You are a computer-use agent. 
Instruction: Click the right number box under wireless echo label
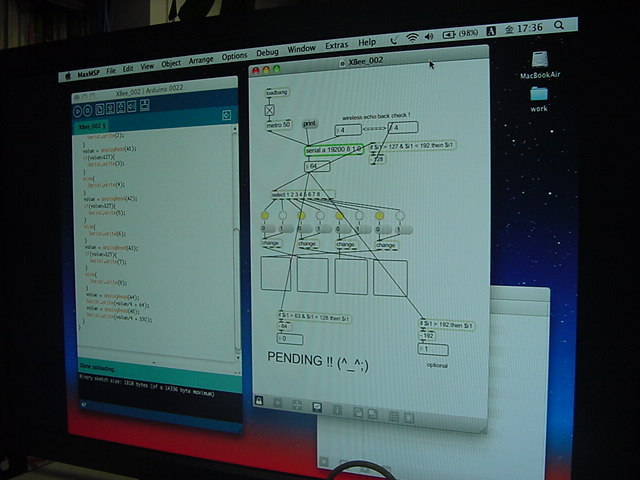(403, 127)
